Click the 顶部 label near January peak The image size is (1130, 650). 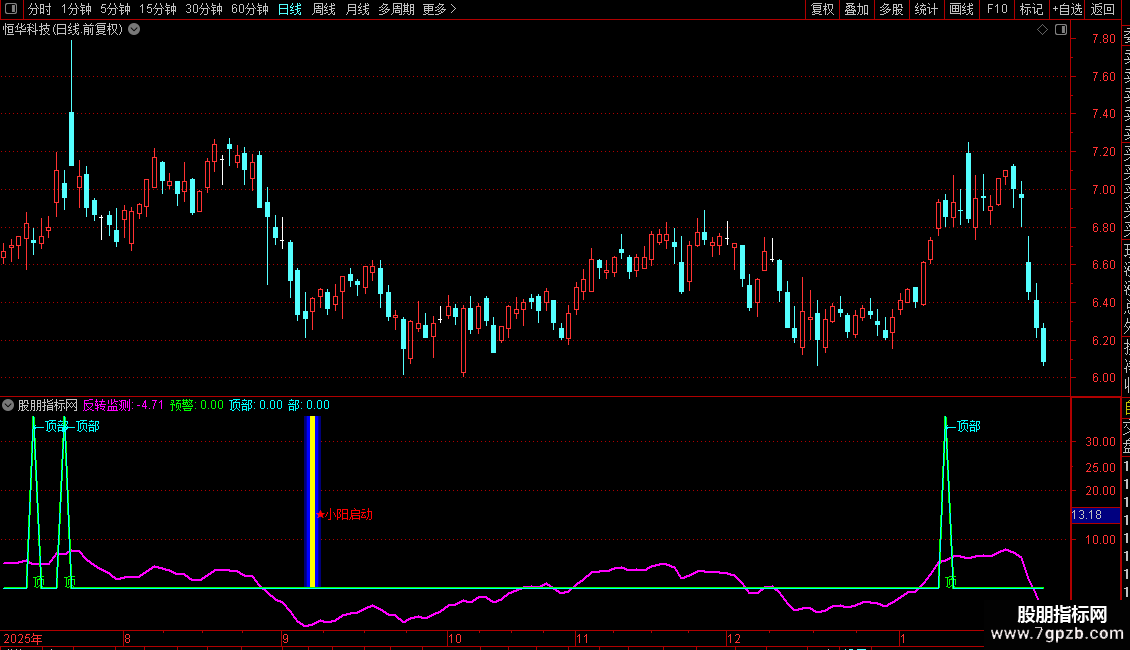(x=969, y=427)
